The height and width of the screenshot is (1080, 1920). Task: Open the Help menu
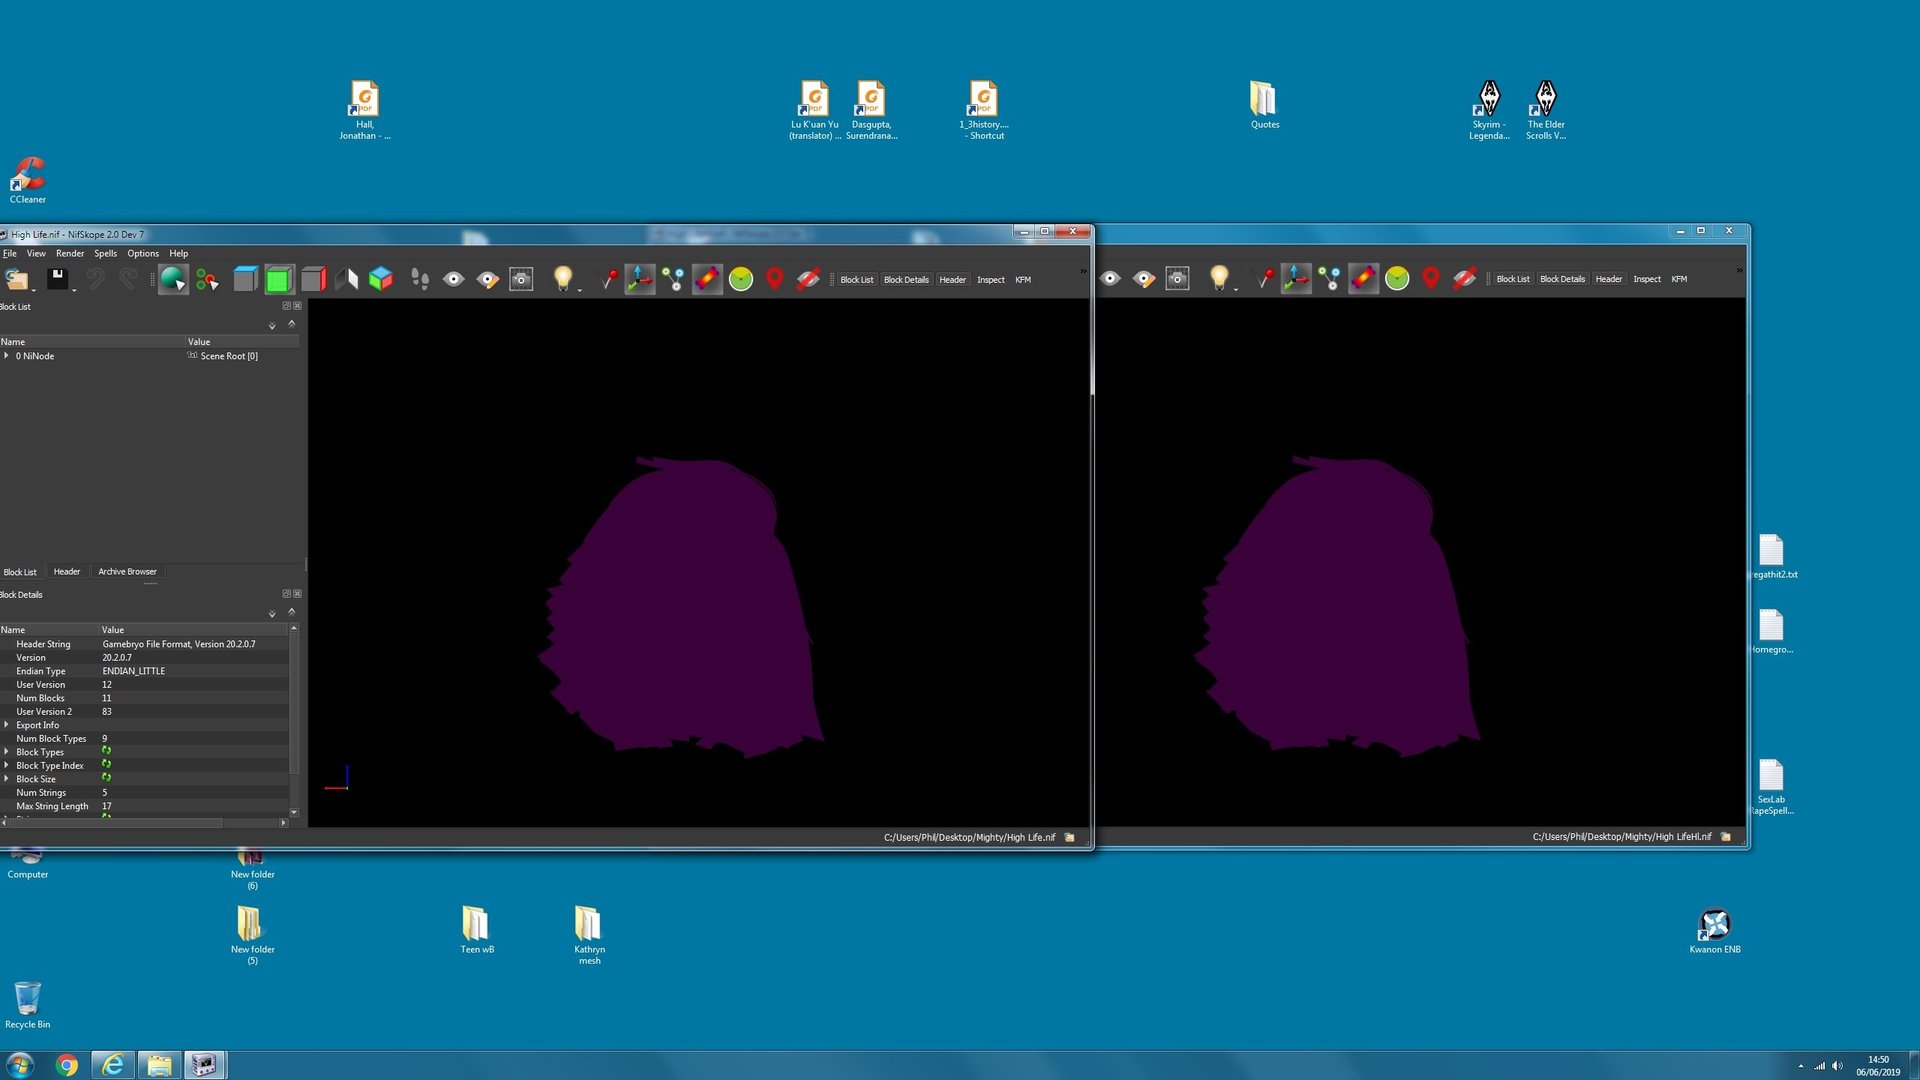(x=179, y=253)
